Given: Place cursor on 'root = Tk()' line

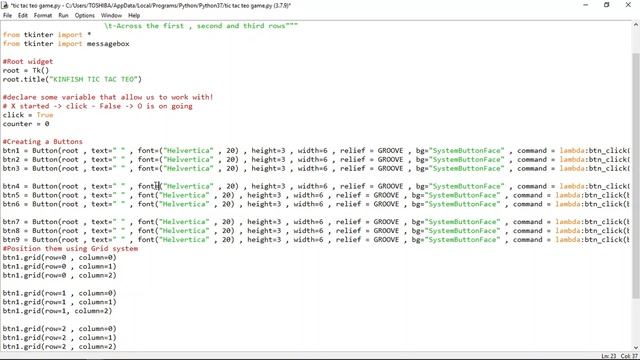Looking at the screenshot, I should [x=26, y=71].
